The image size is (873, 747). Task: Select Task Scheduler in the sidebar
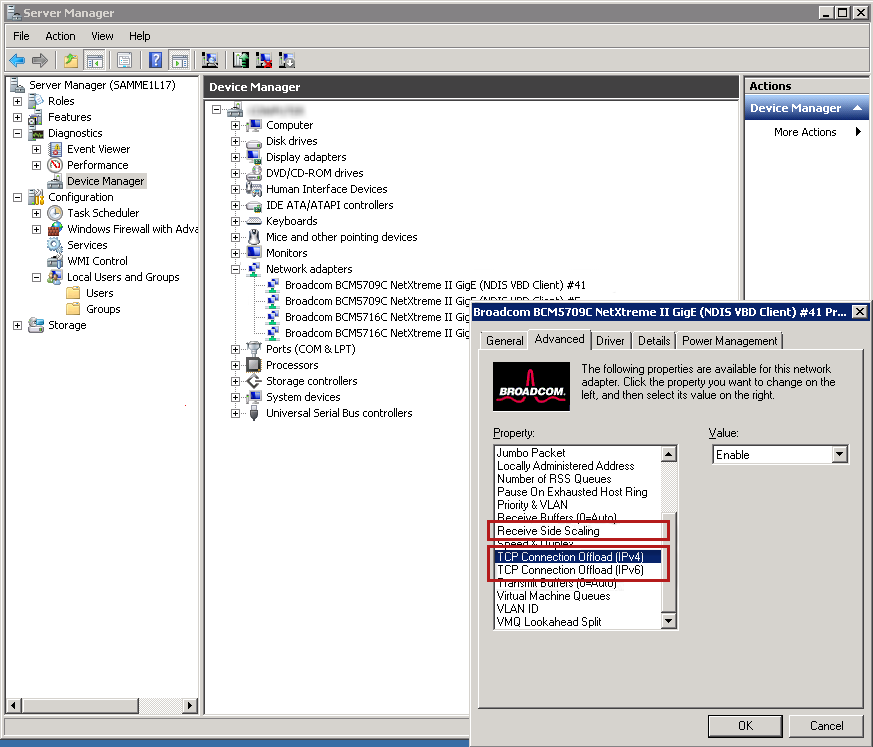point(102,212)
